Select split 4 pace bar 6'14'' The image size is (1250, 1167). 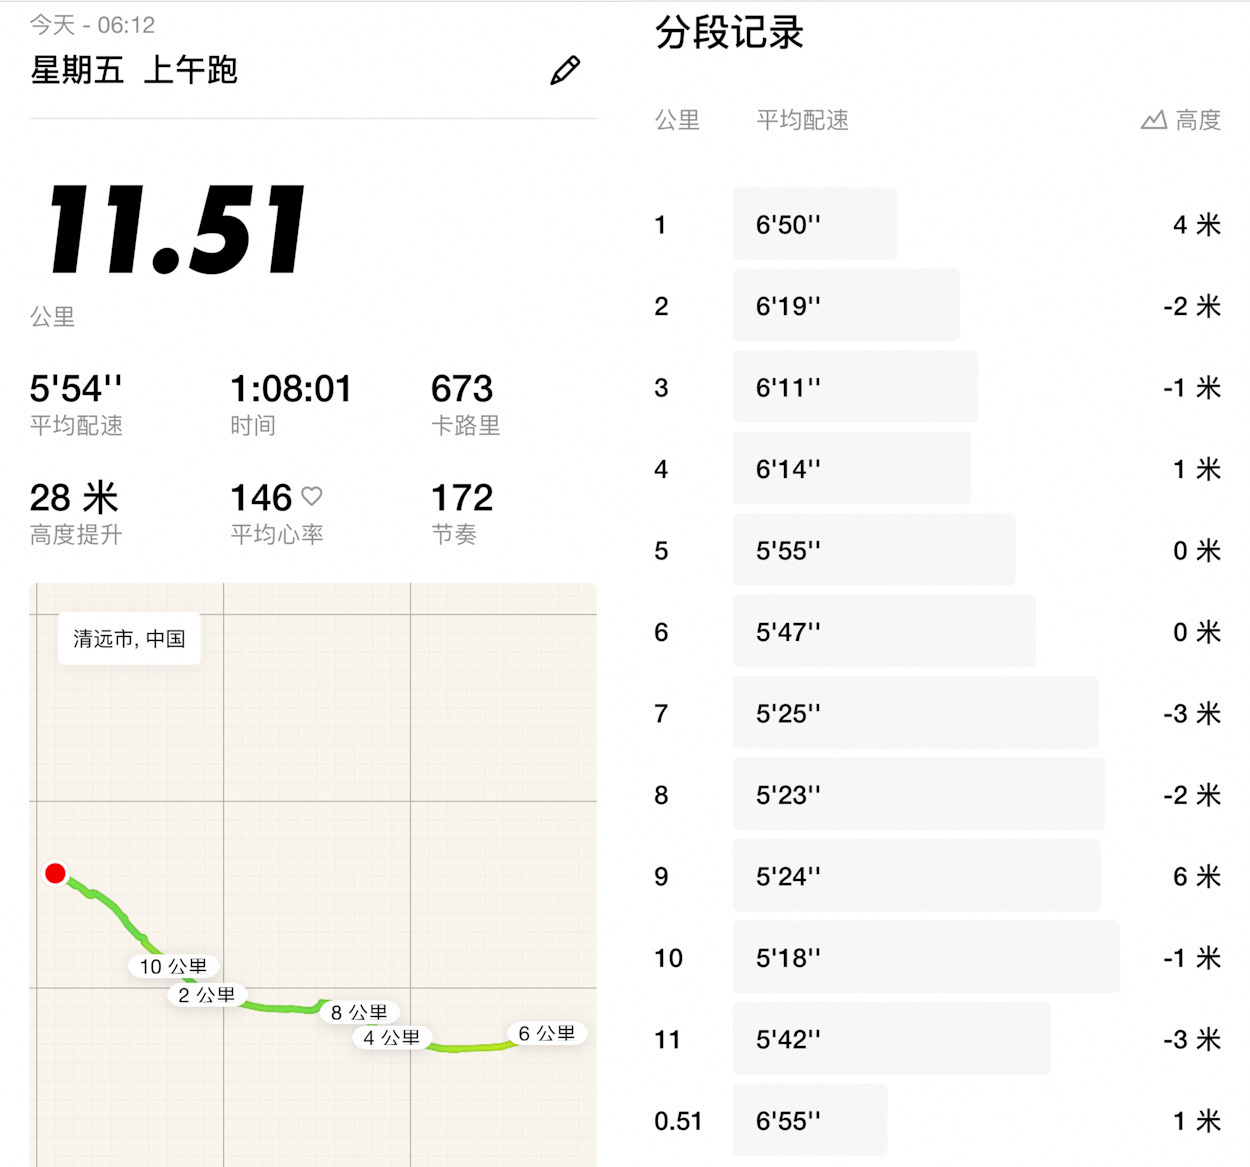pyautogui.click(x=852, y=468)
